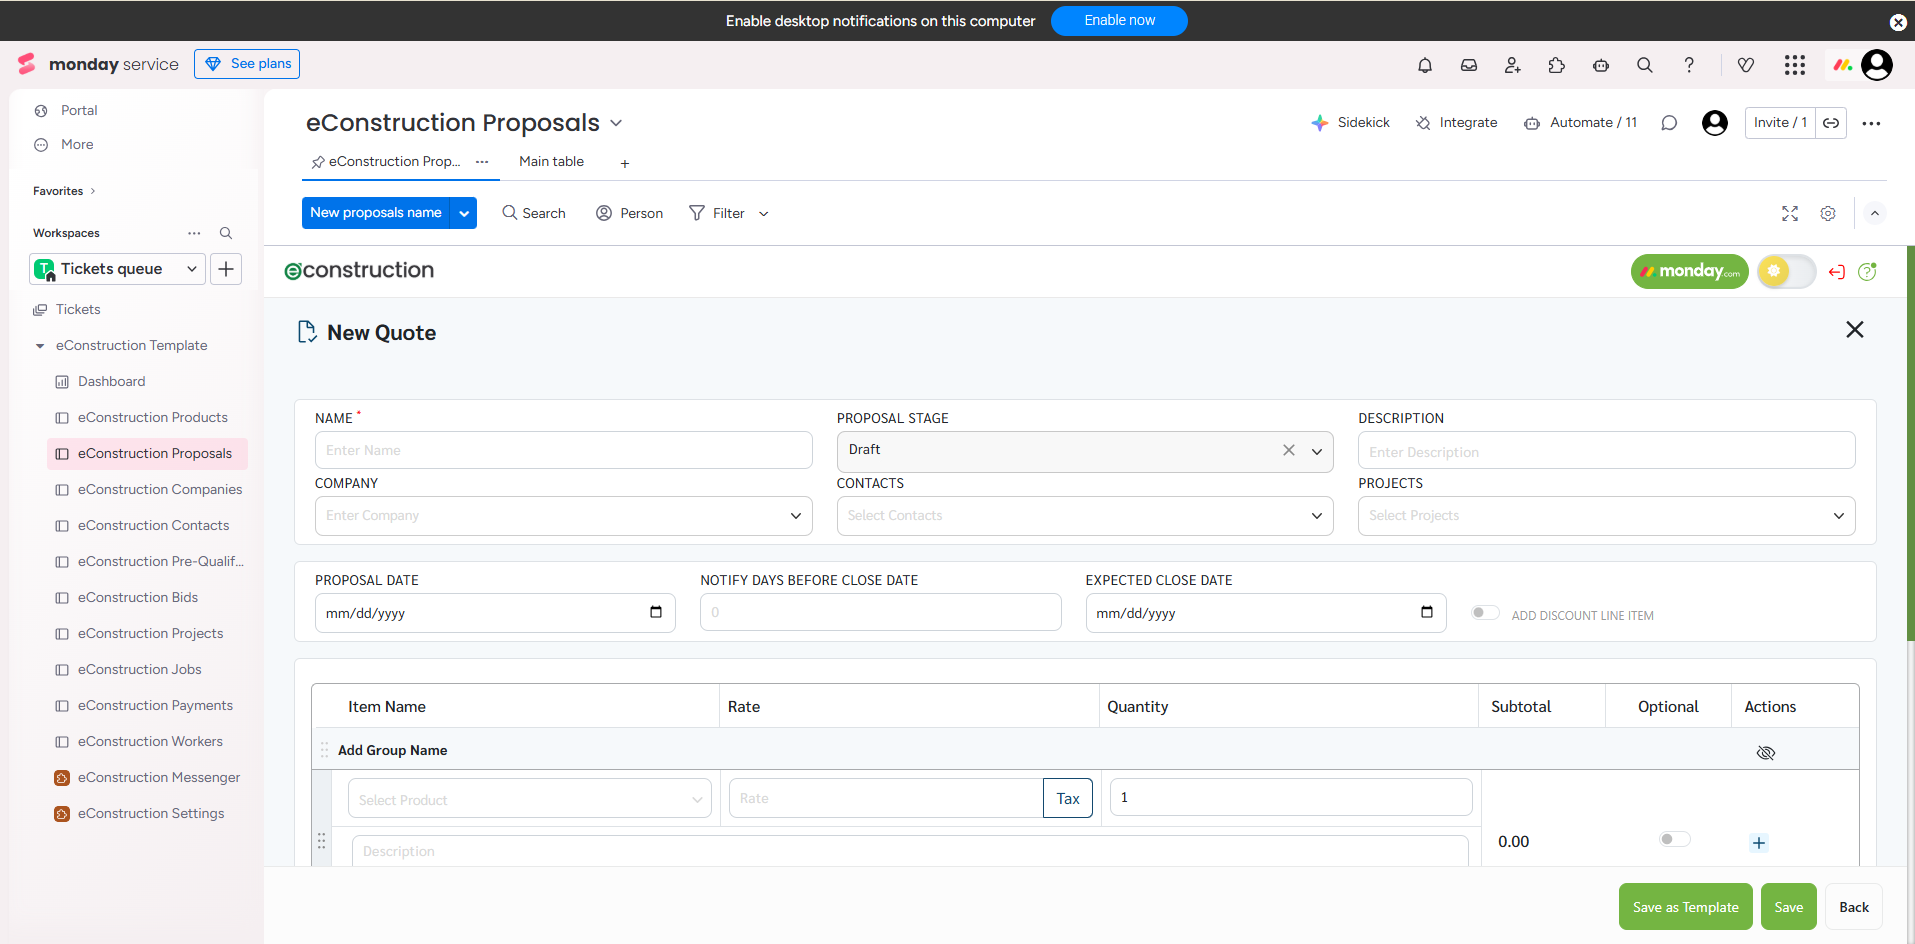
Task: Toggle the light/dark theme switch
Action: [1786, 271]
